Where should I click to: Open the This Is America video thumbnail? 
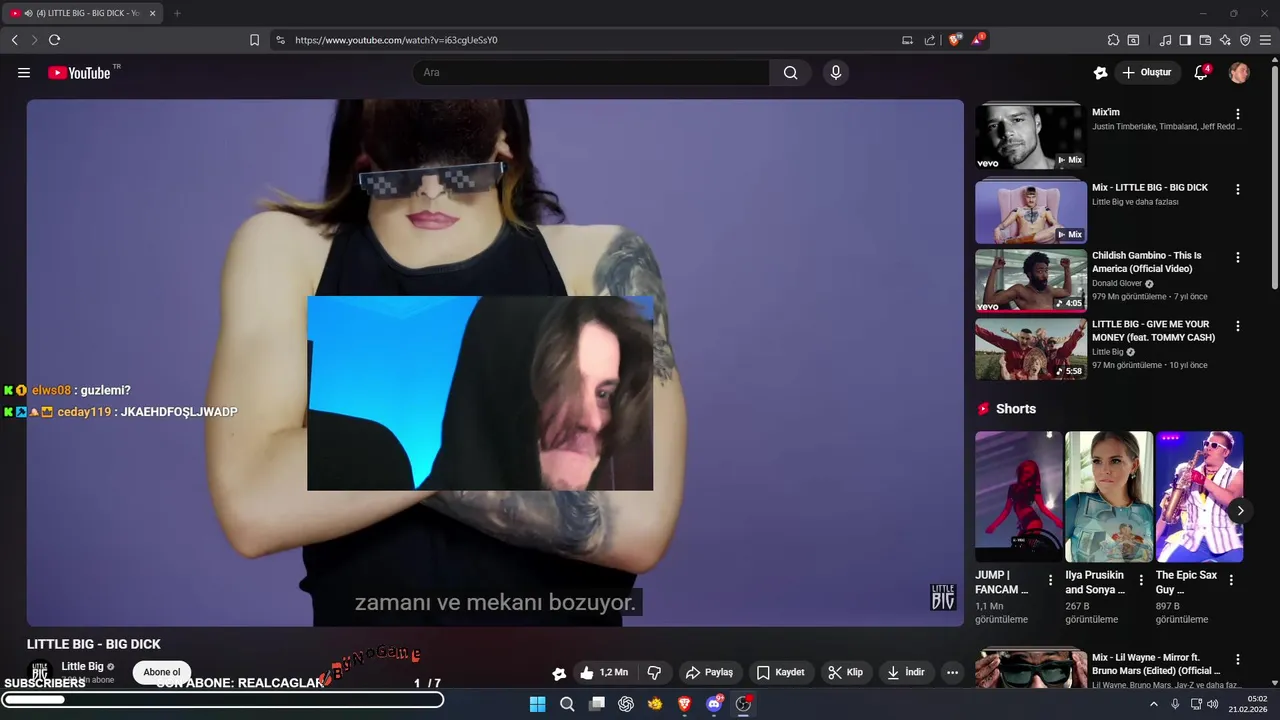point(1031,281)
